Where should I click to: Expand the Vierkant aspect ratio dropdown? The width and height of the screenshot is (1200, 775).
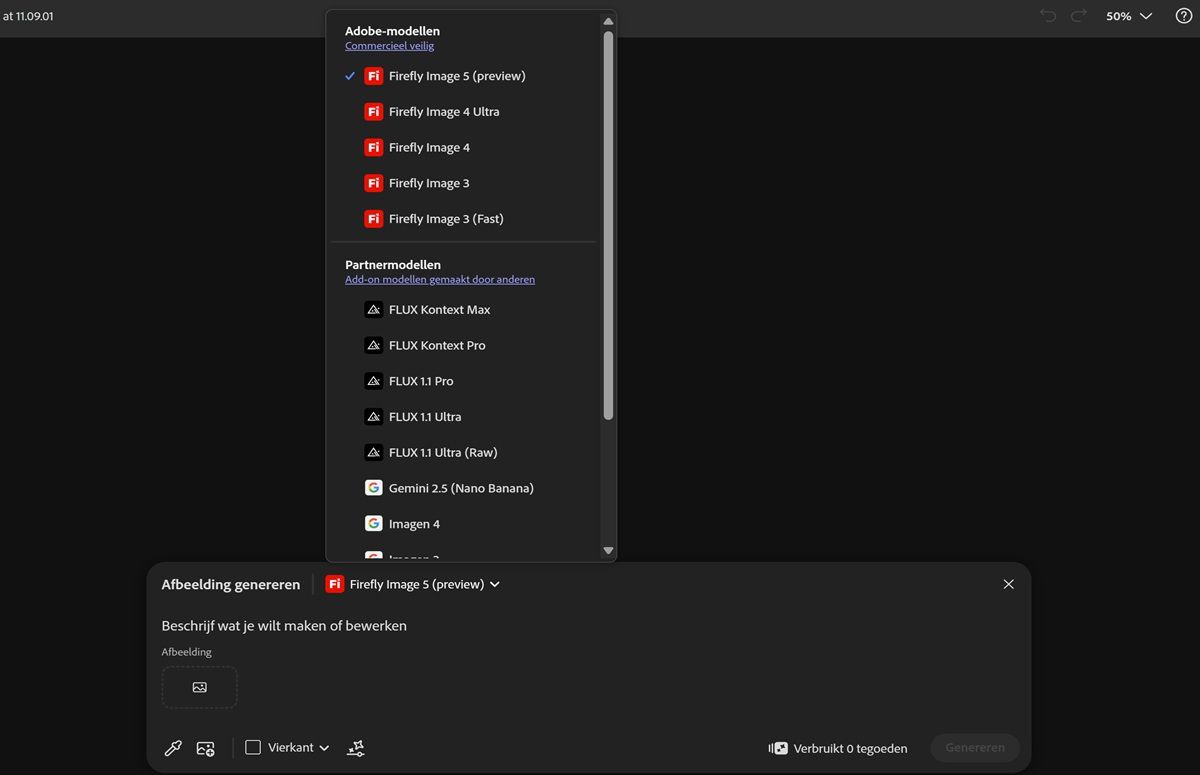pos(288,748)
